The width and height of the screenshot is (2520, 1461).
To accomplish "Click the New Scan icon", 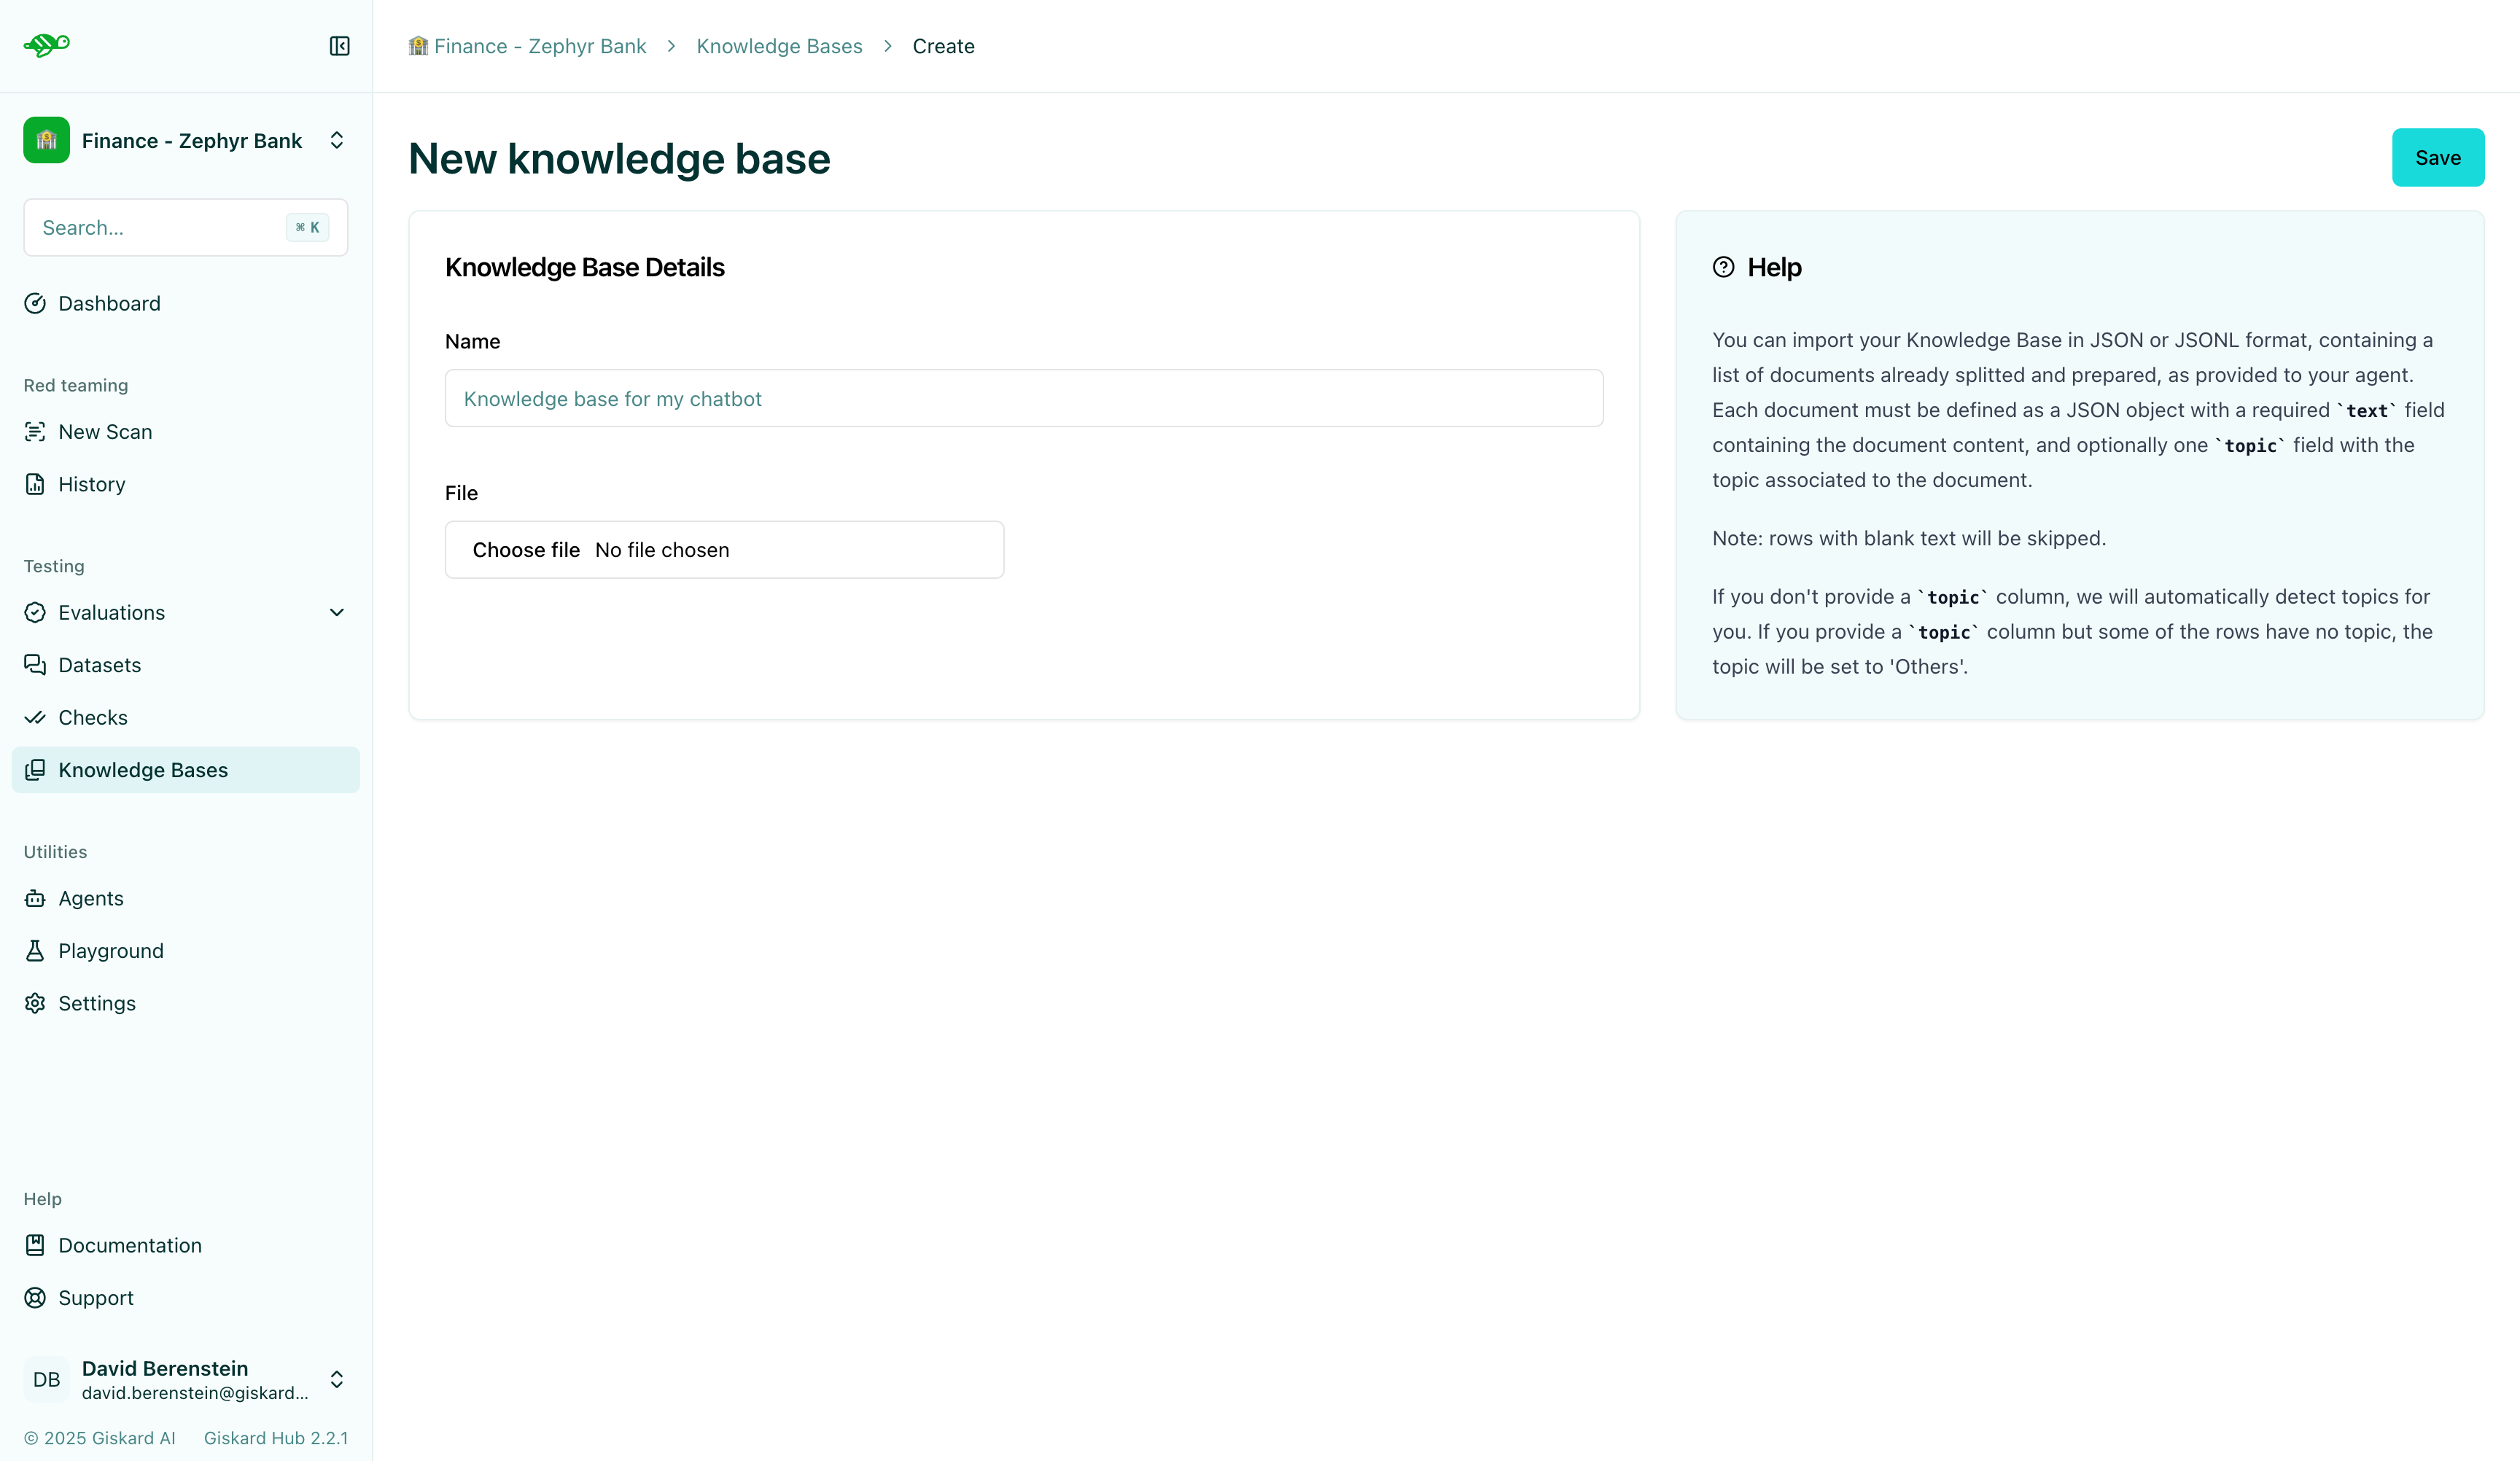I will 35,431.
